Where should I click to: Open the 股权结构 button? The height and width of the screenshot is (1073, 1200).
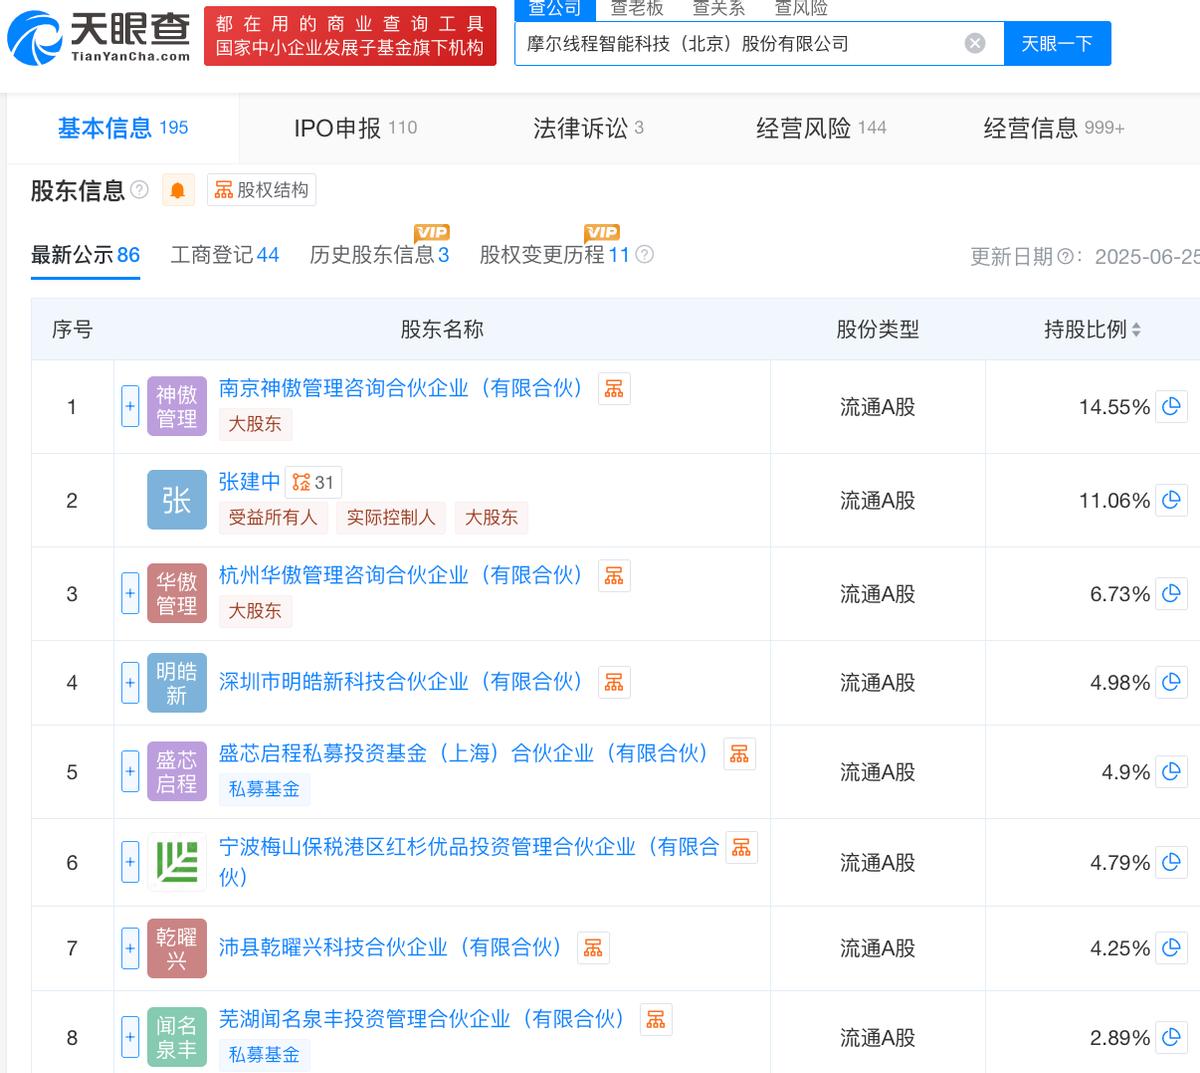262,190
